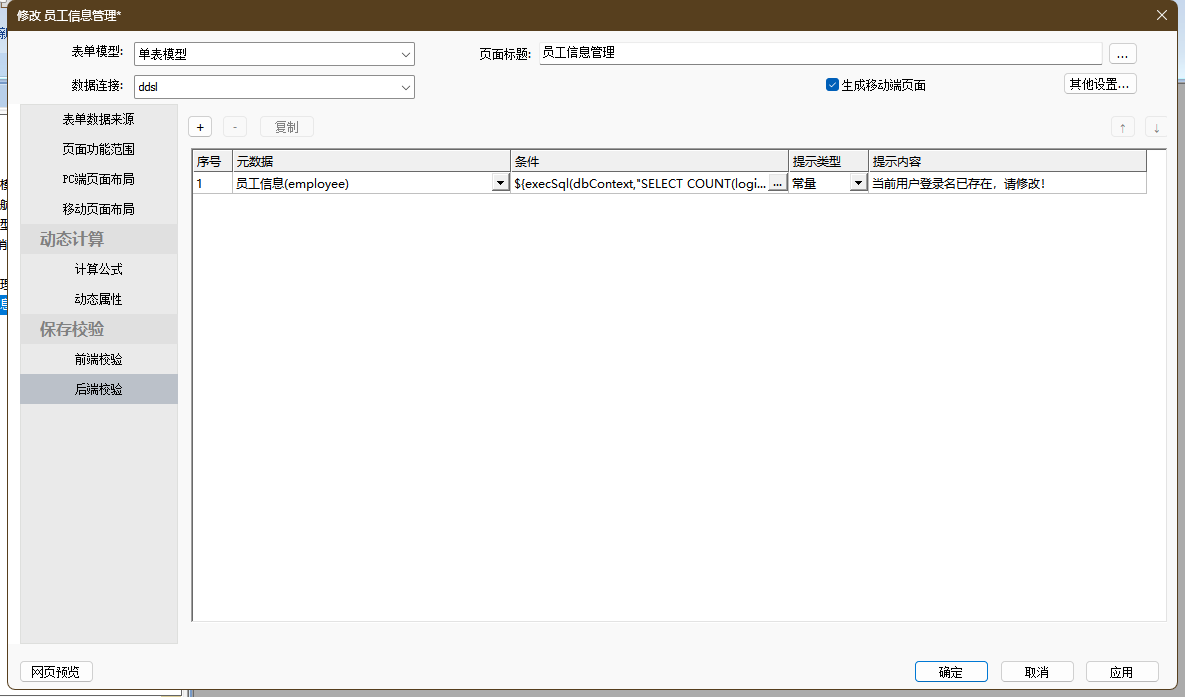This screenshot has height=697, width=1185.
Task: Move row down with red arrow
Action: pyautogui.click(x=1156, y=127)
